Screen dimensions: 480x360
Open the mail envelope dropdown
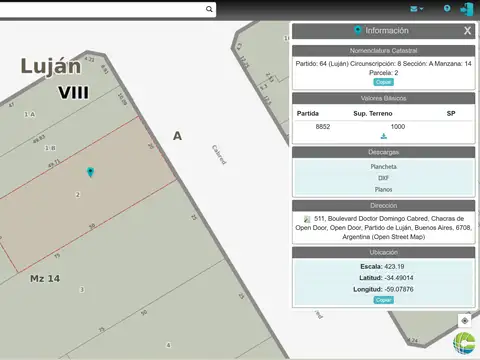(416, 9)
